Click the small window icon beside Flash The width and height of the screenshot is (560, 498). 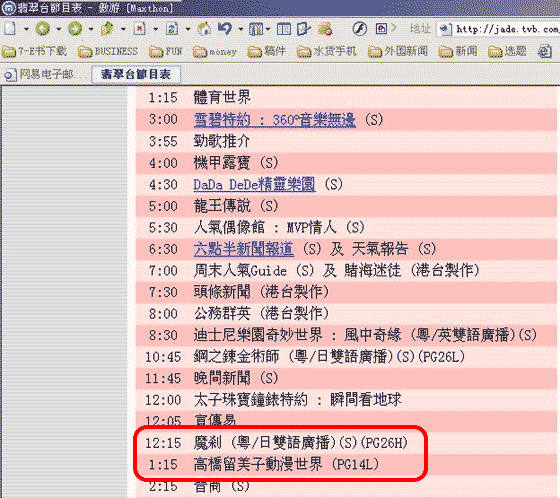pos(381,28)
